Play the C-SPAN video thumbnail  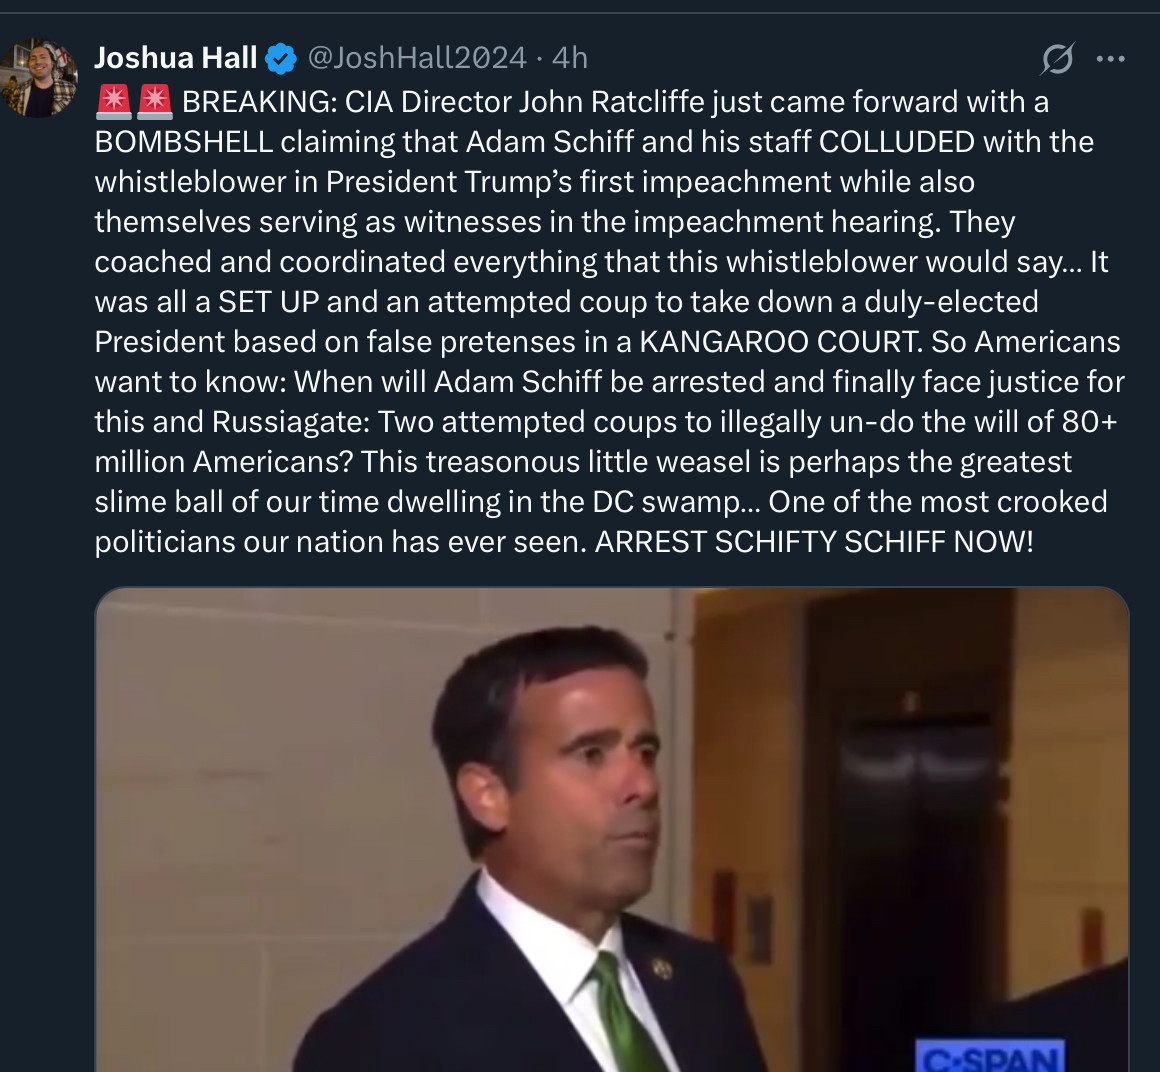click(x=611, y=830)
